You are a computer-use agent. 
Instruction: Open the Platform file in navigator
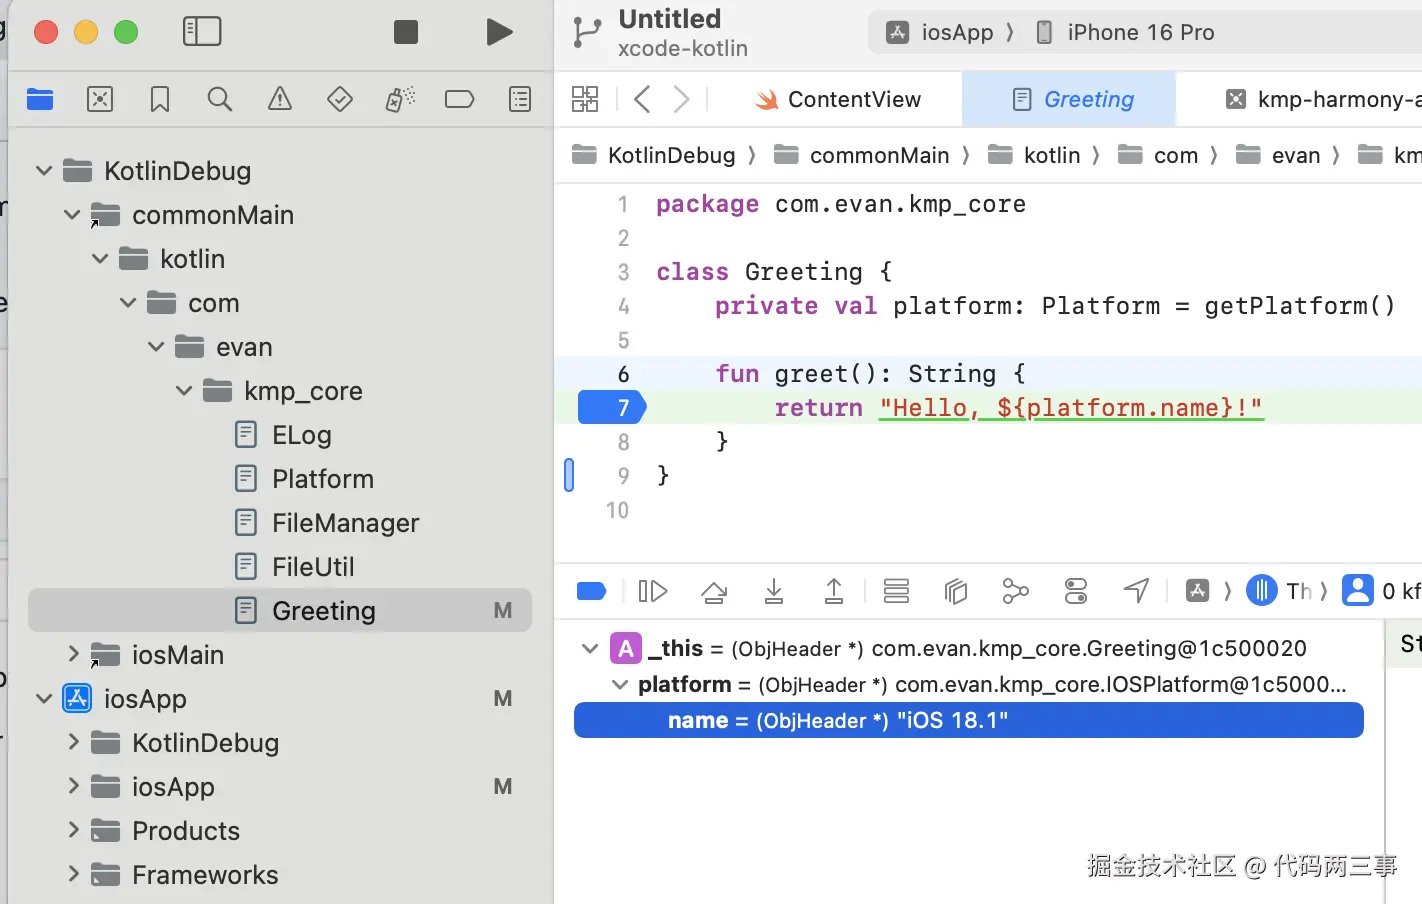pyautogui.click(x=322, y=479)
